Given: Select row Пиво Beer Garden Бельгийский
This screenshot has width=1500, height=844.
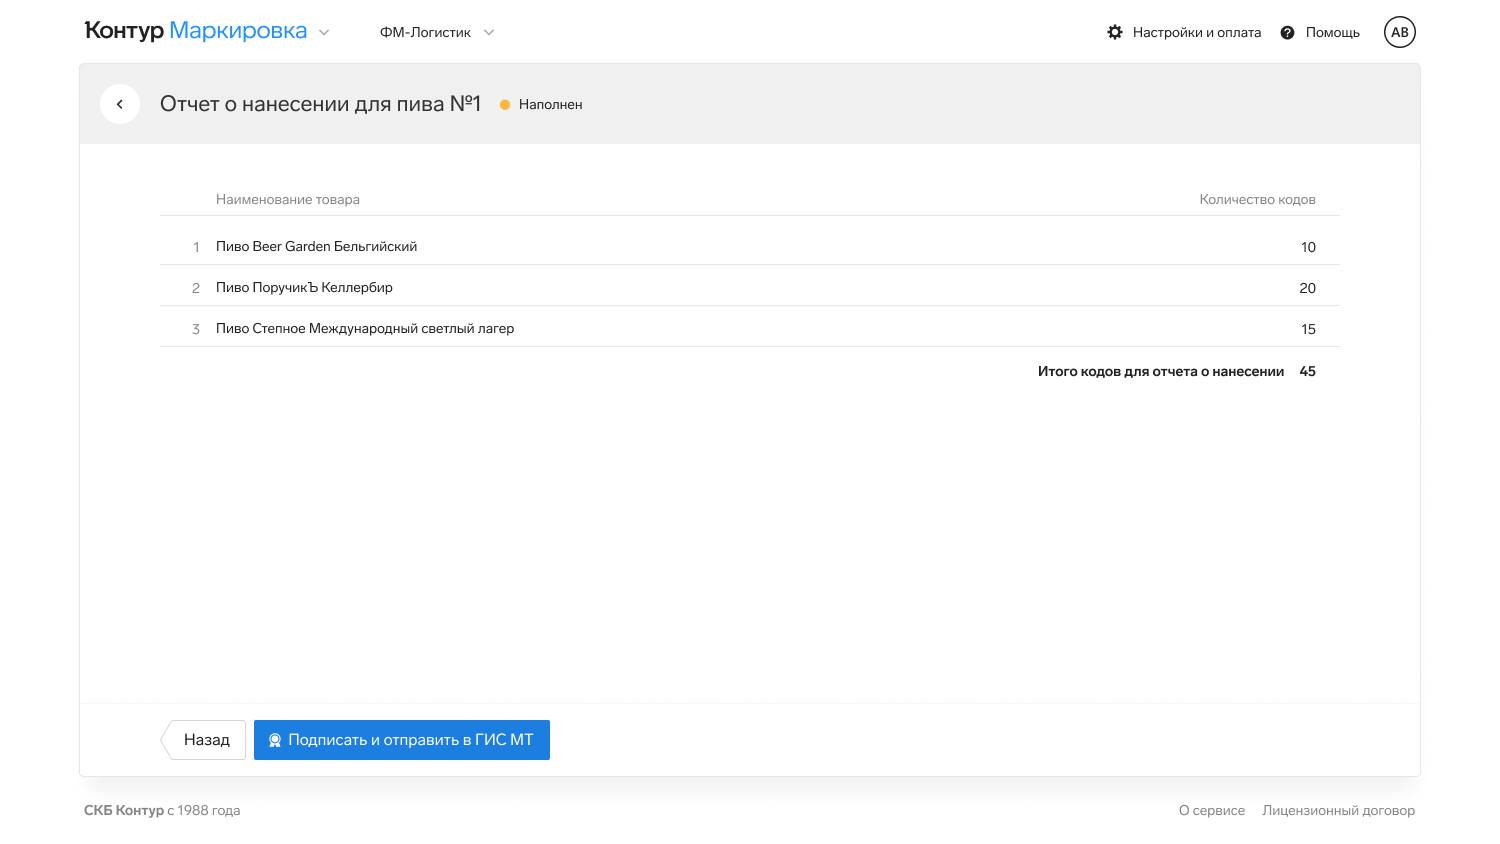Looking at the screenshot, I should [750, 246].
